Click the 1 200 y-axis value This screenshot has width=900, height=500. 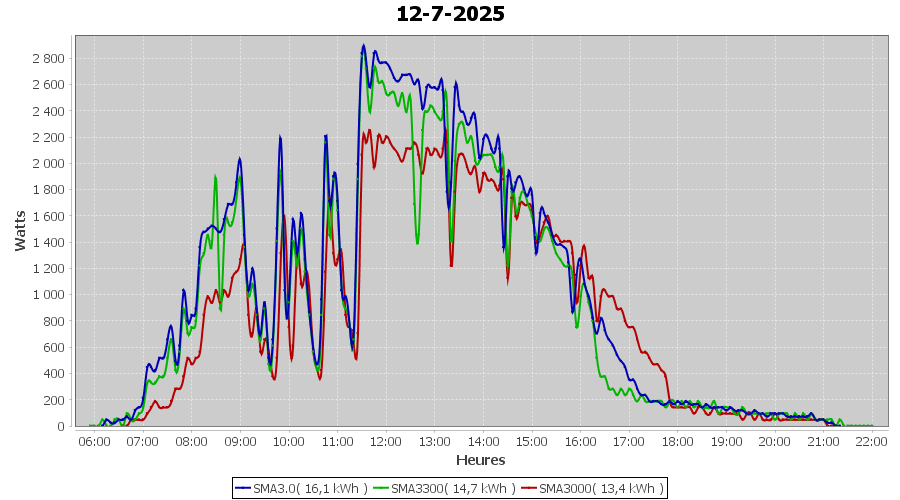point(49,269)
